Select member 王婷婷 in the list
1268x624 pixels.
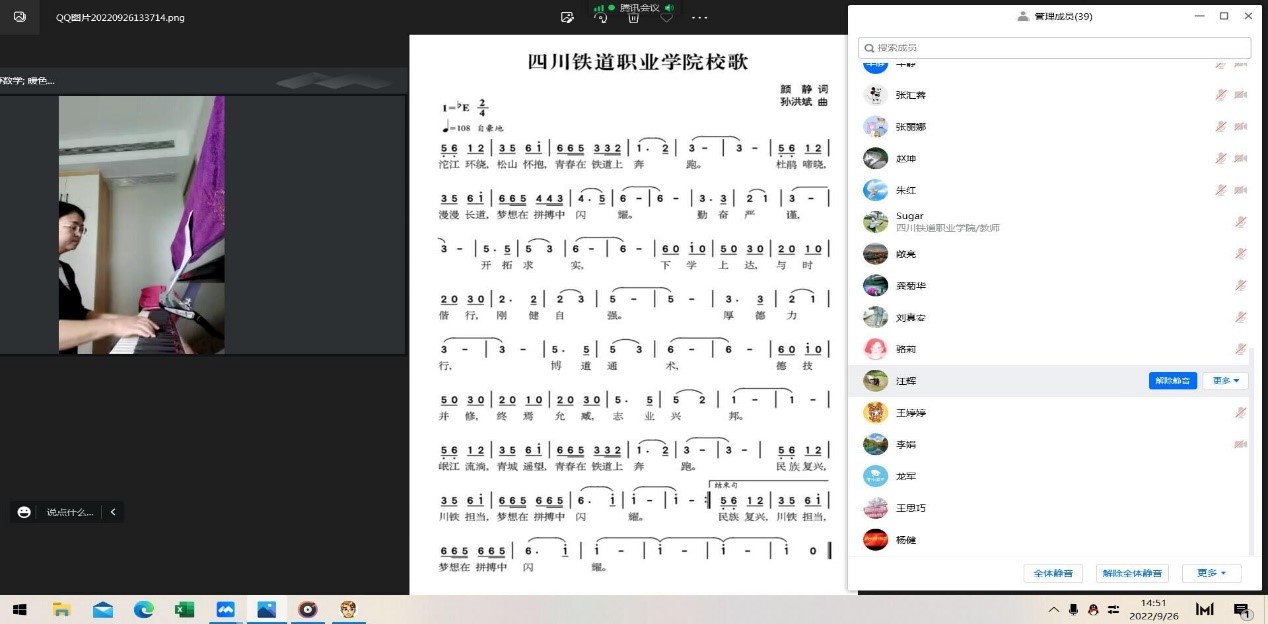911,413
